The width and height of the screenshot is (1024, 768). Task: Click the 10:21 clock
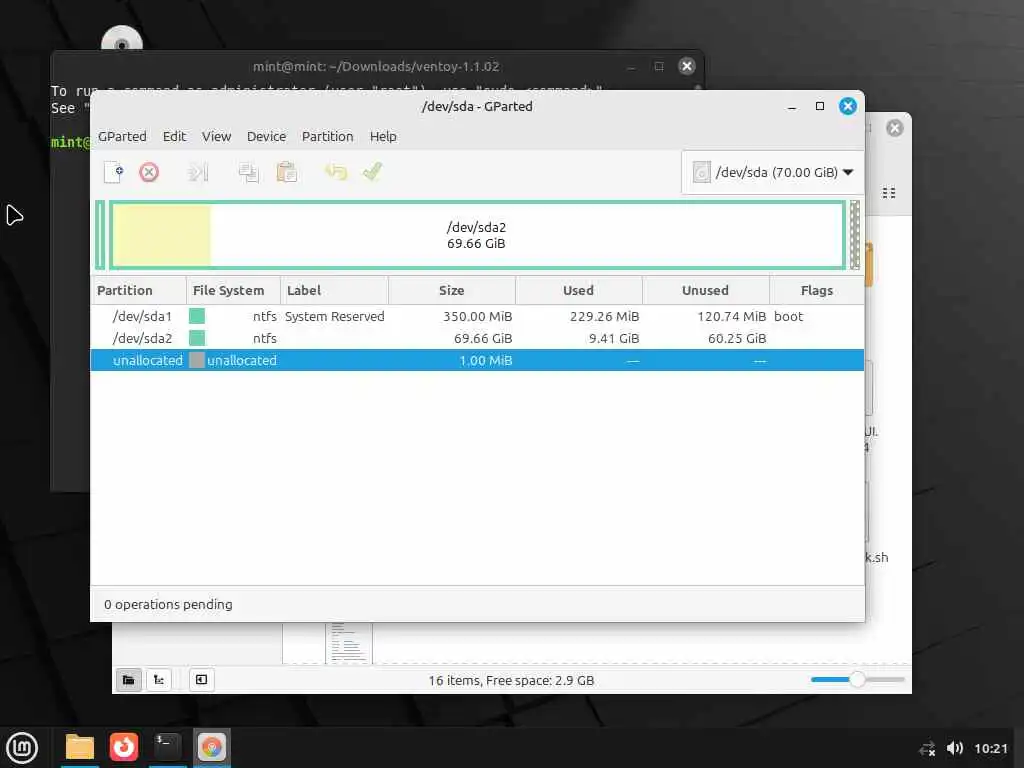pos(991,748)
